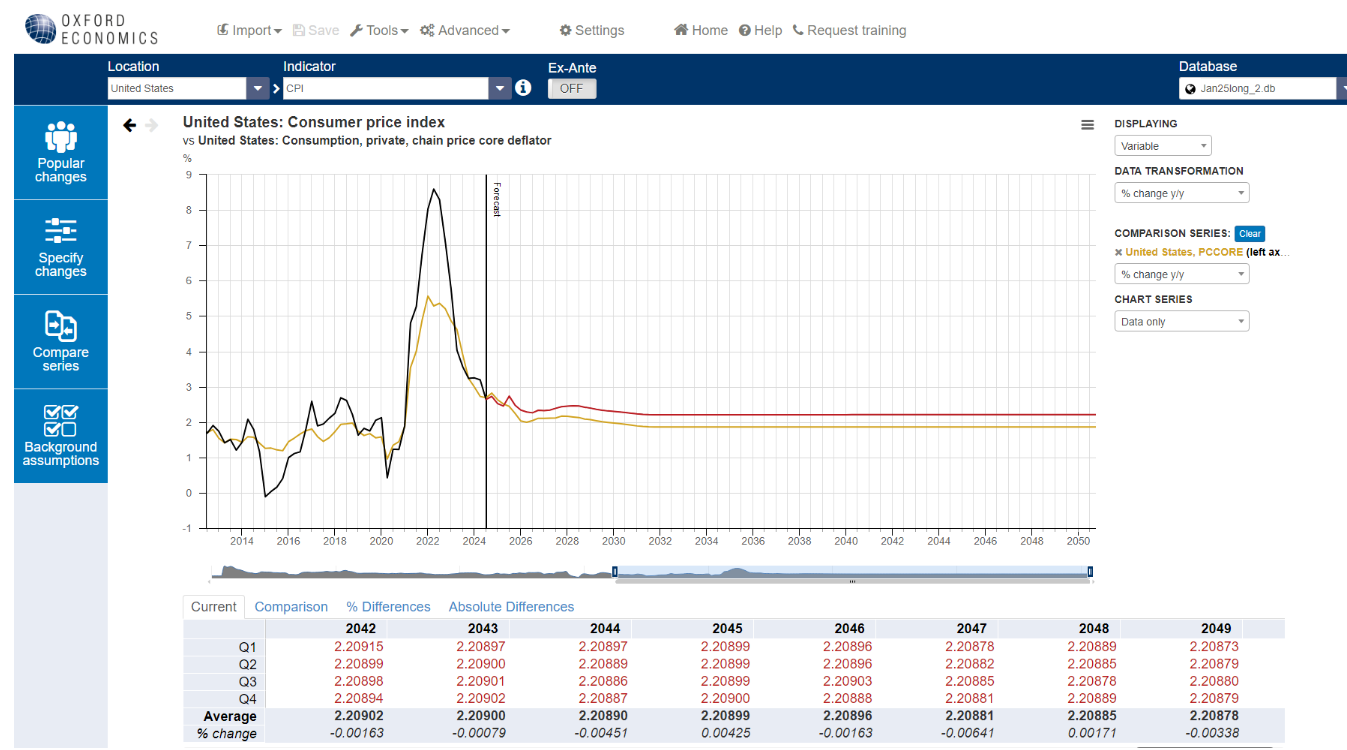Open the Chart Series dropdown

click(1181, 322)
